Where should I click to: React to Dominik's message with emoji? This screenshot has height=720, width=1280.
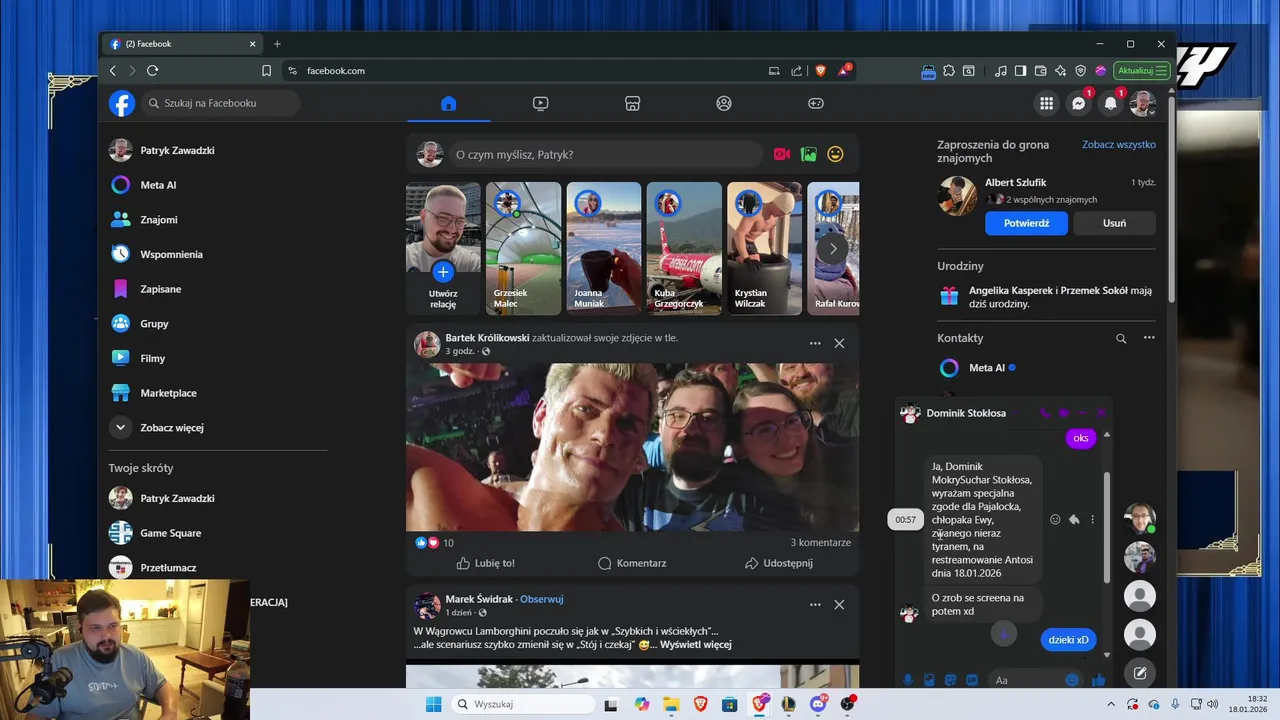pyautogui.click(x=1055, y=520)
